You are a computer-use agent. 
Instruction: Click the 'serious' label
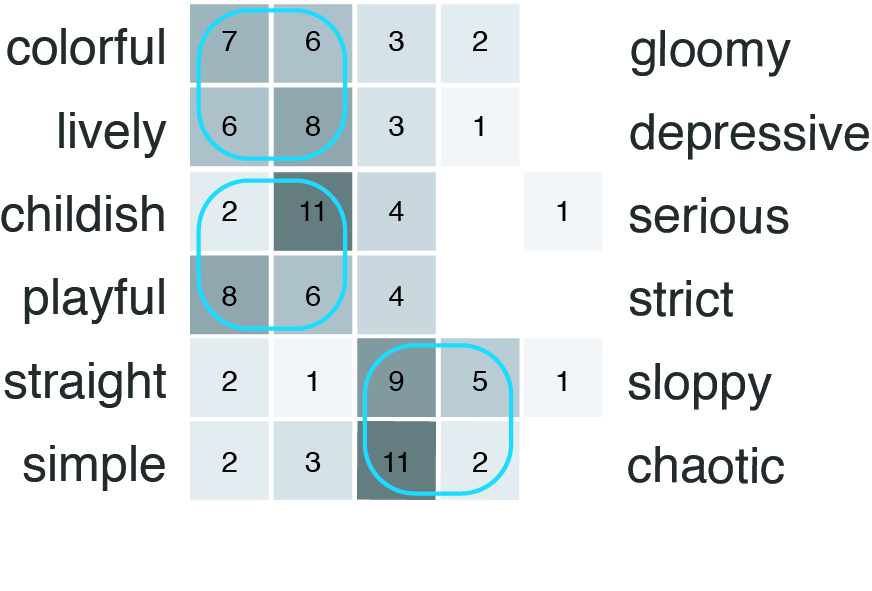click(708, 216)
